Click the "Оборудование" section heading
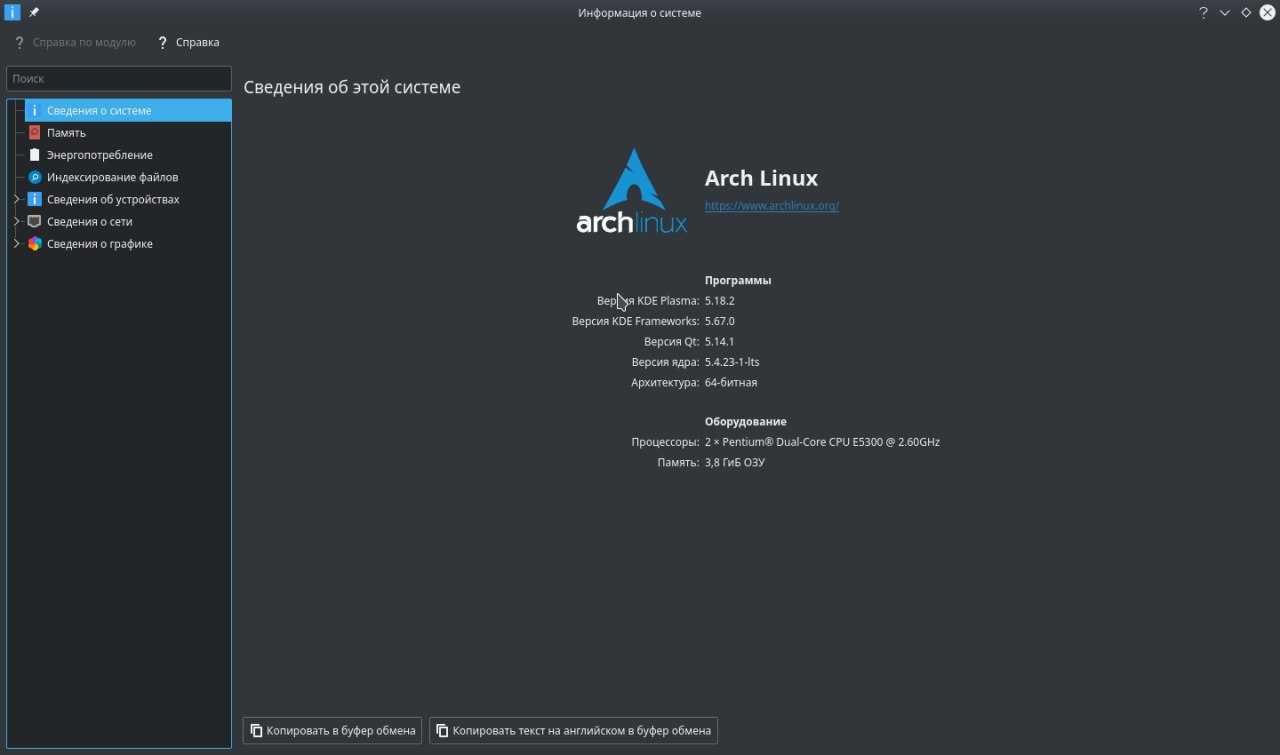 point(746,422)
